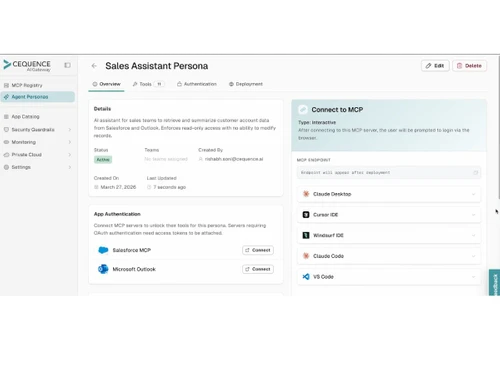The height and width of the screenshot is (375, 500).
Task: Click the Sales Assistant Persona heading
Action: (x=157, y=66)
